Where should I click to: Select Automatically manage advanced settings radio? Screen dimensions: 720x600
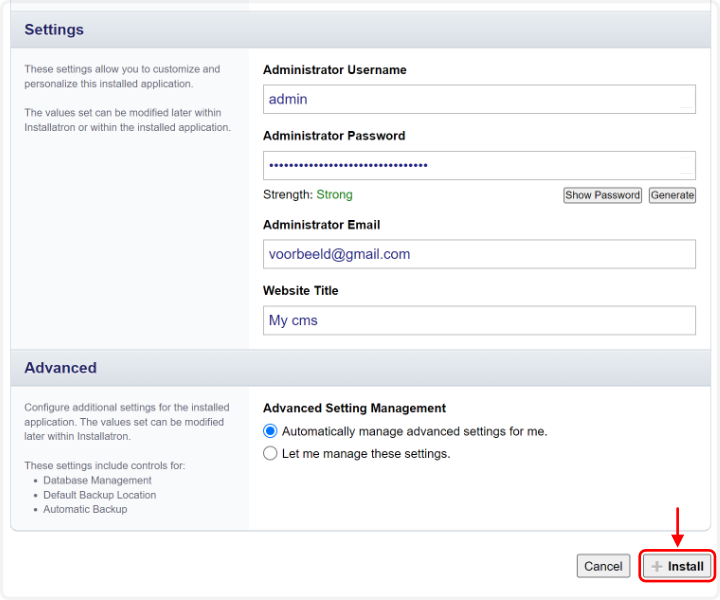click(x=270, y=431)
